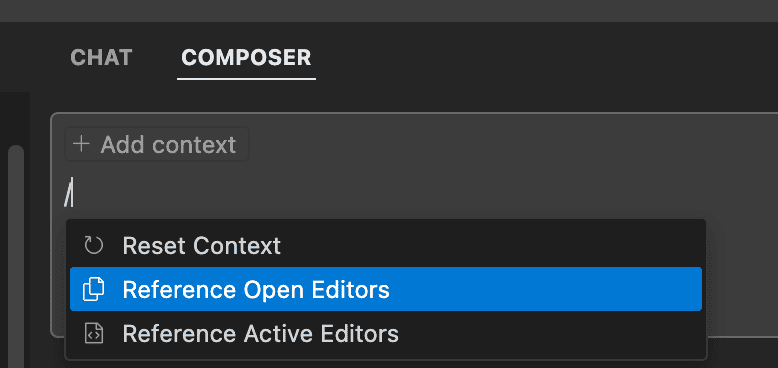
Task: Click the code file icon for Active Editors
Action: click(x=94, y=333)
